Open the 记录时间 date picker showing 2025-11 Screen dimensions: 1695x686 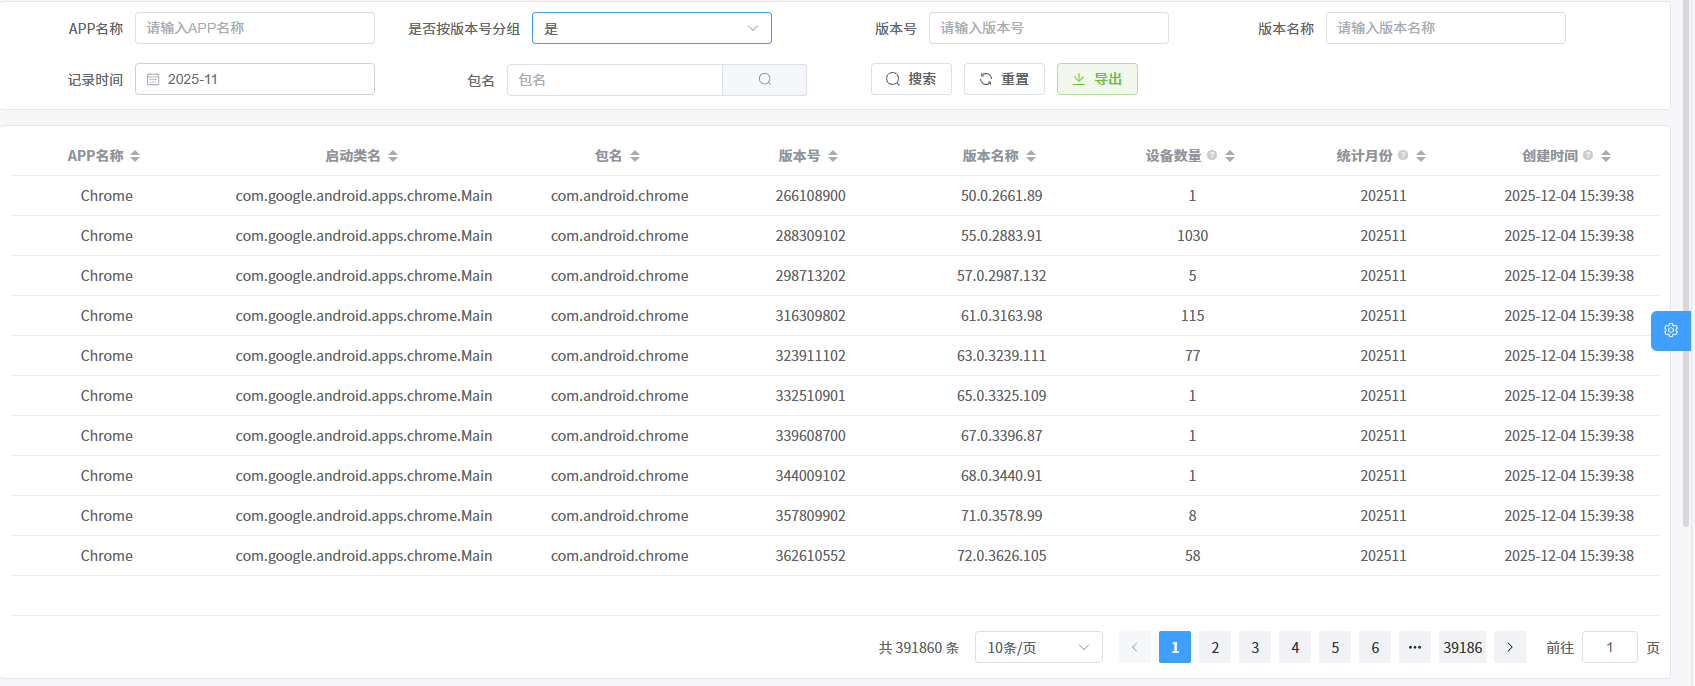coord(255,79)
